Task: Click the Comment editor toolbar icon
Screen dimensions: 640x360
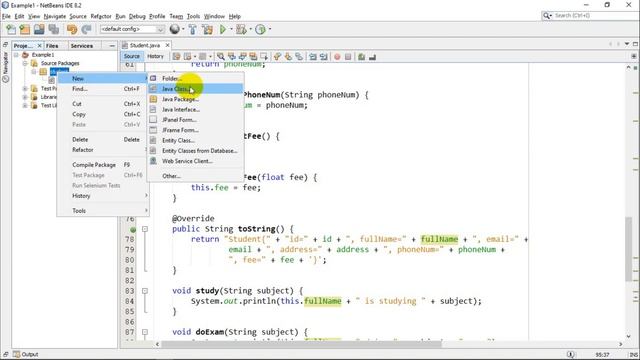Action: point(361,57)
